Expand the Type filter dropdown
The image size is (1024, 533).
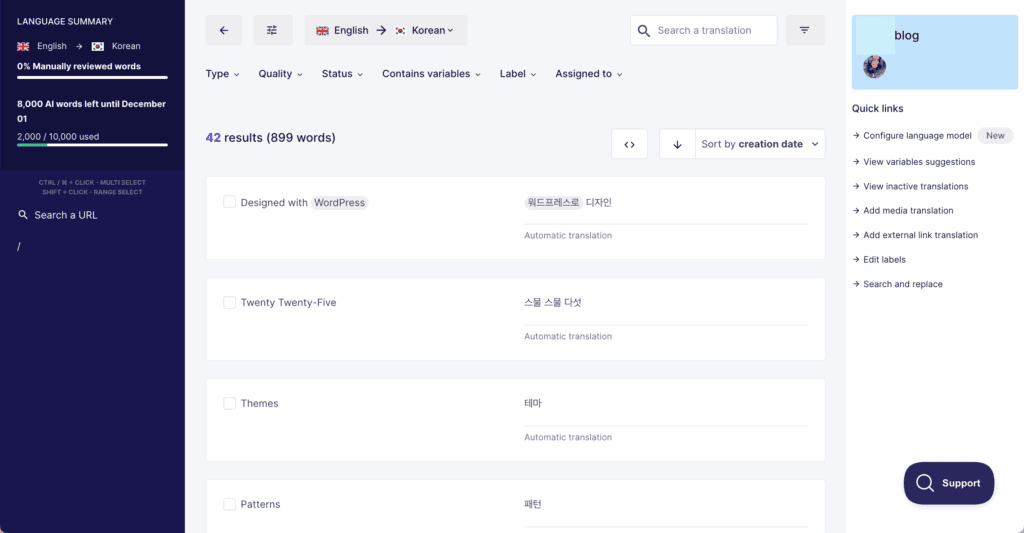[223, 74]
